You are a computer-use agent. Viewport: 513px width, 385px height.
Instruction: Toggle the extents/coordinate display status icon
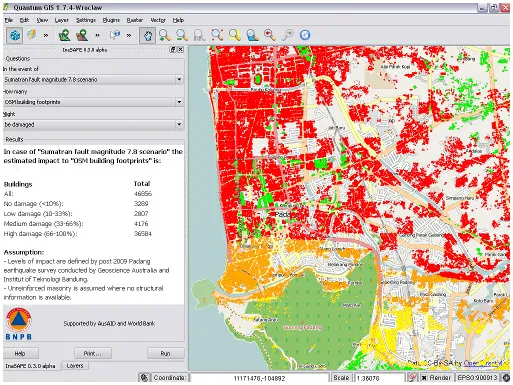(144, 378)
